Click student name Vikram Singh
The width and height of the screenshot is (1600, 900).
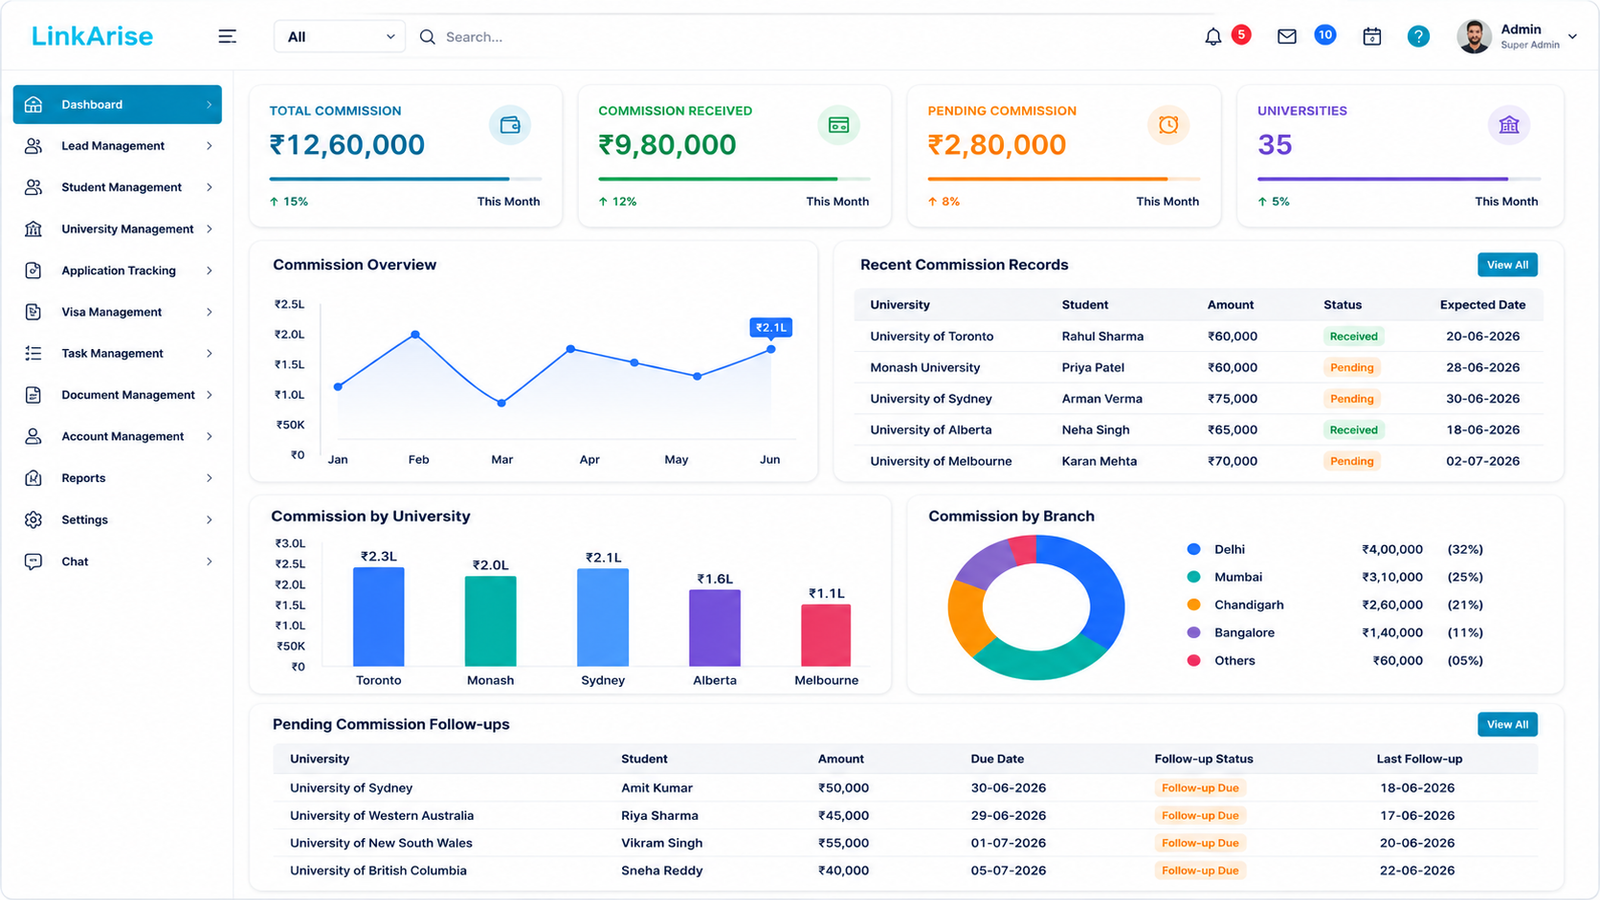click(x=662, y=843)
